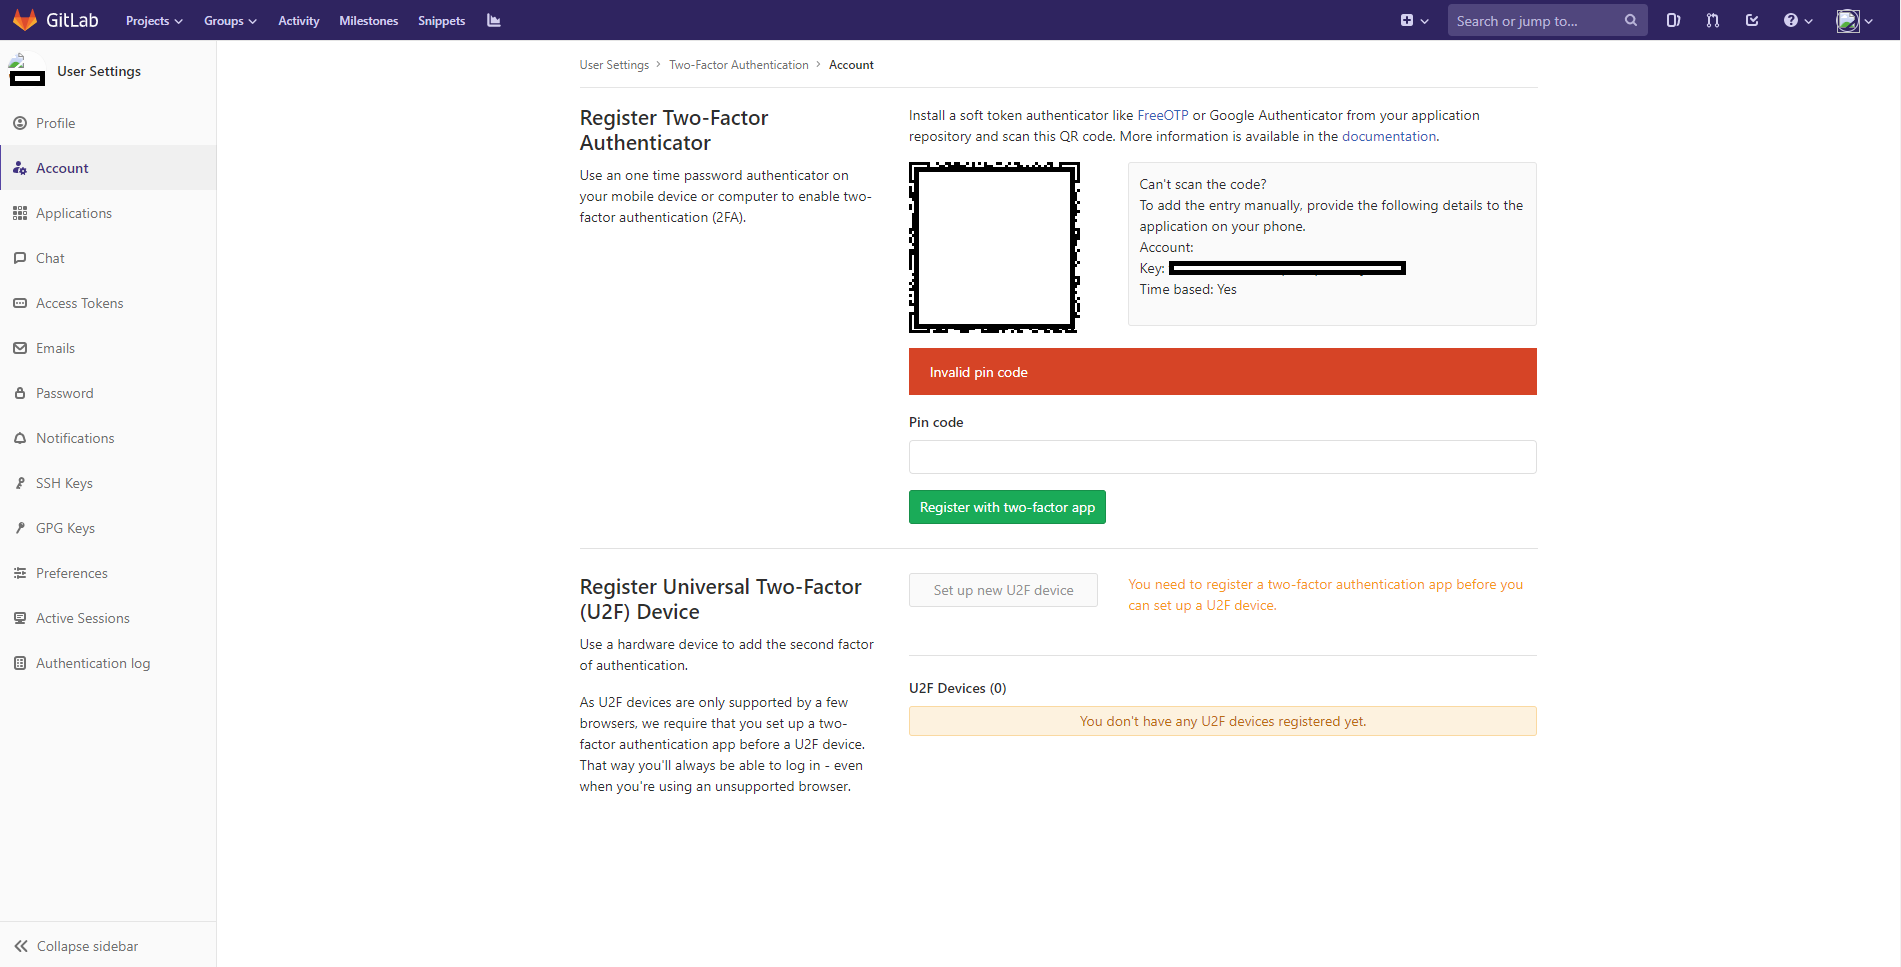Open the Activity menu item
The image size is (1901, 967).
click(298, 21)
